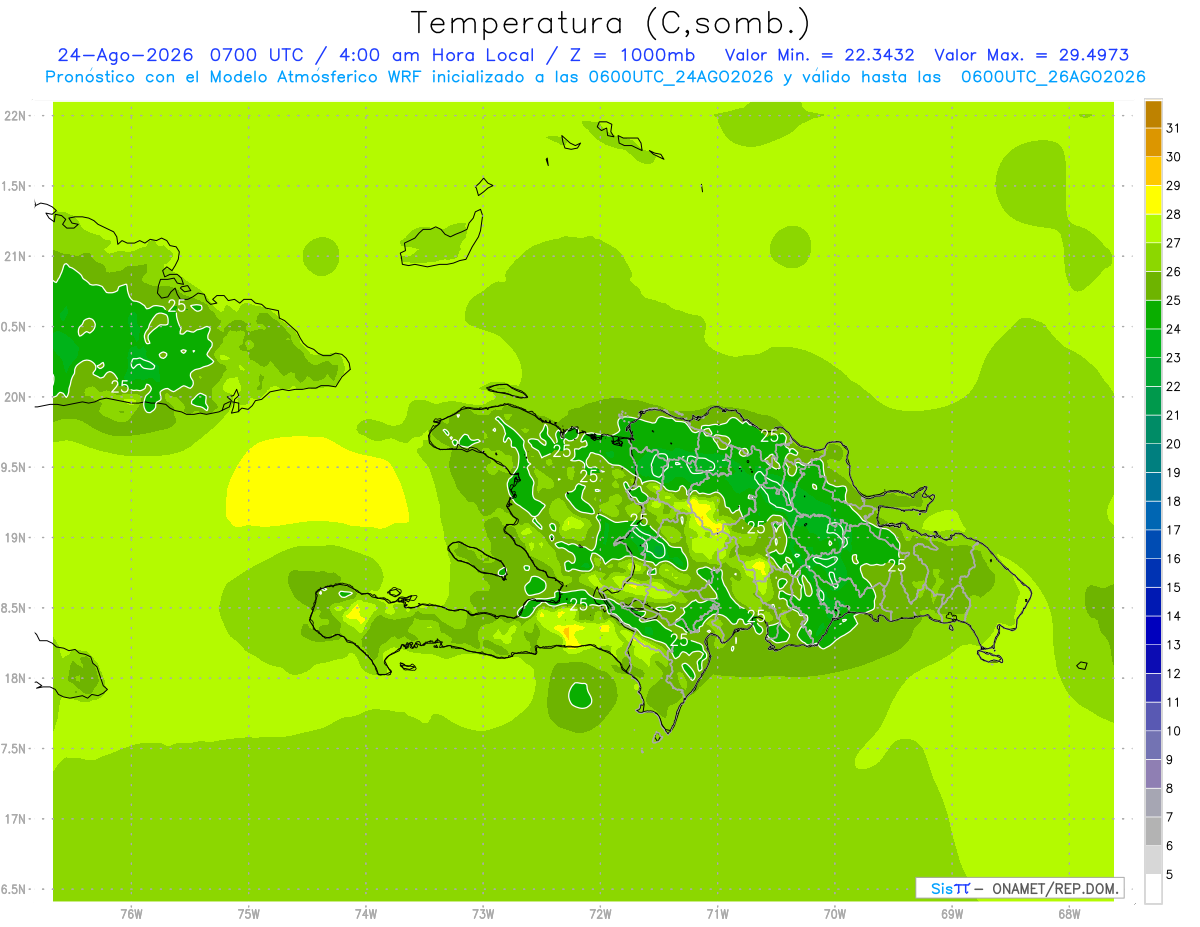Select the init time "0600UTC_24AGO2026"

[683, 77]
